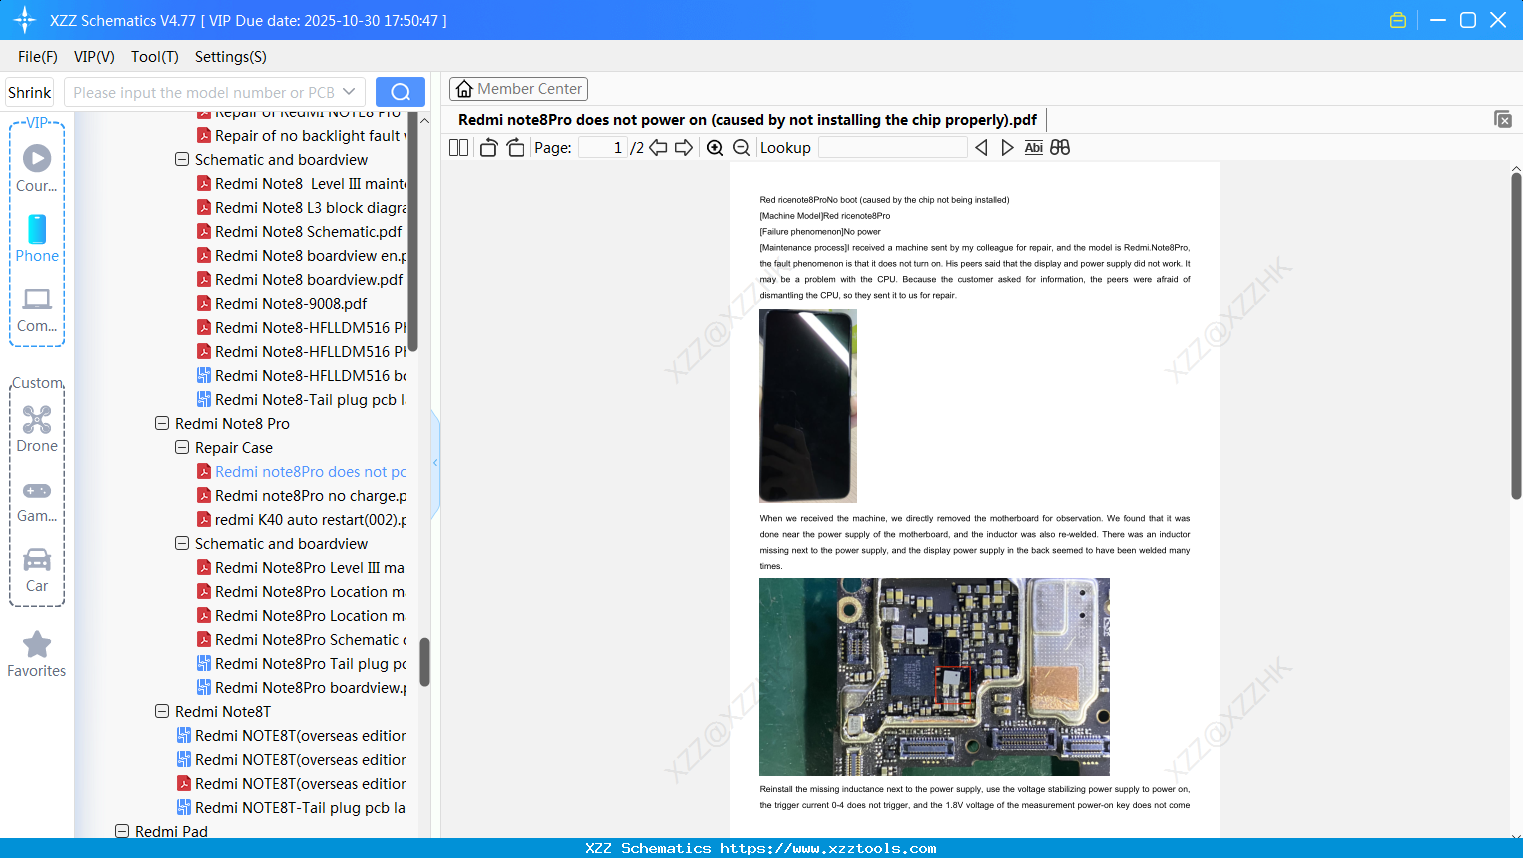Open the xzztools.com link in status bar

[828, 849]
